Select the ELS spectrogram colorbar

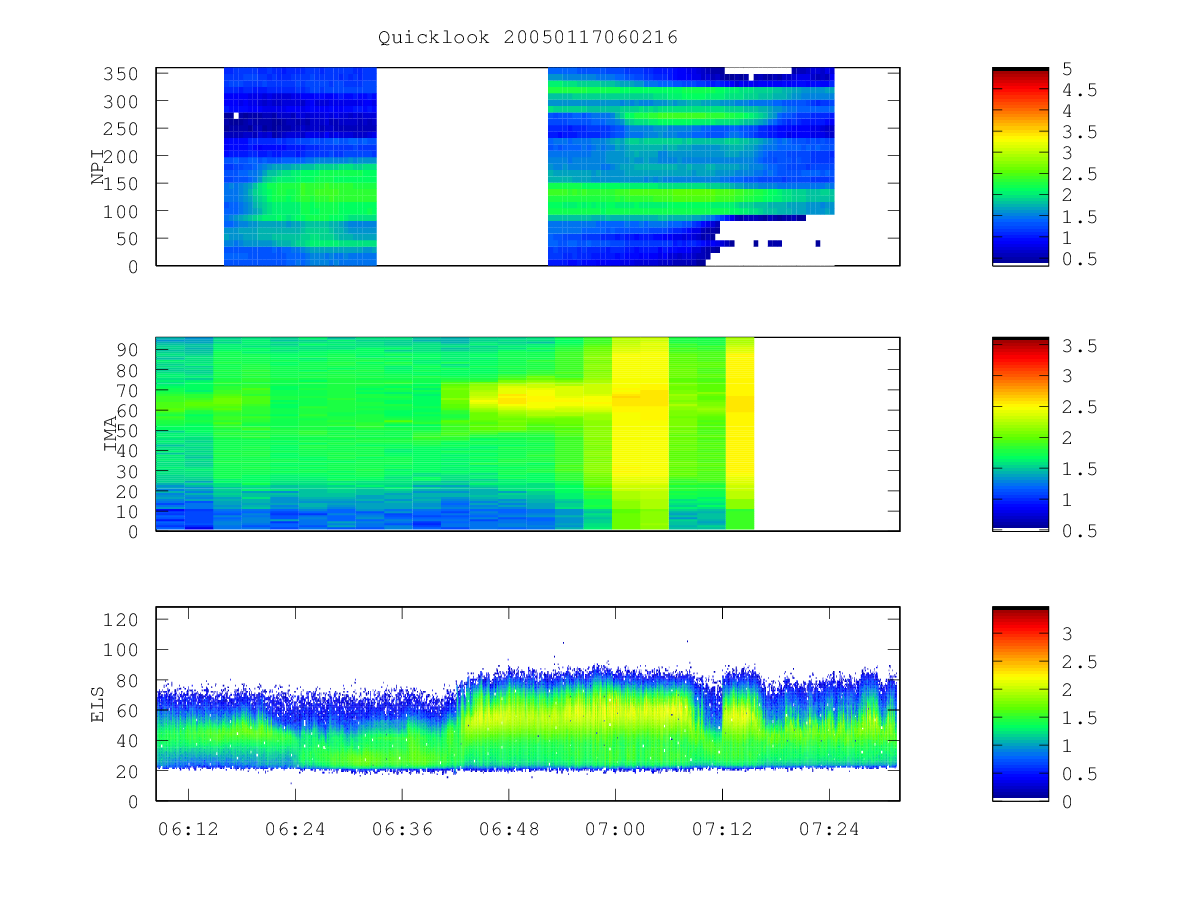1020,704
